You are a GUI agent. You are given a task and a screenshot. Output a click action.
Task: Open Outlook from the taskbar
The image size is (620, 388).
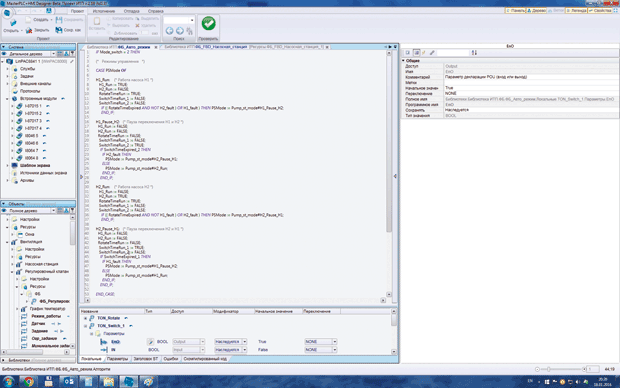tap(68, 381)
